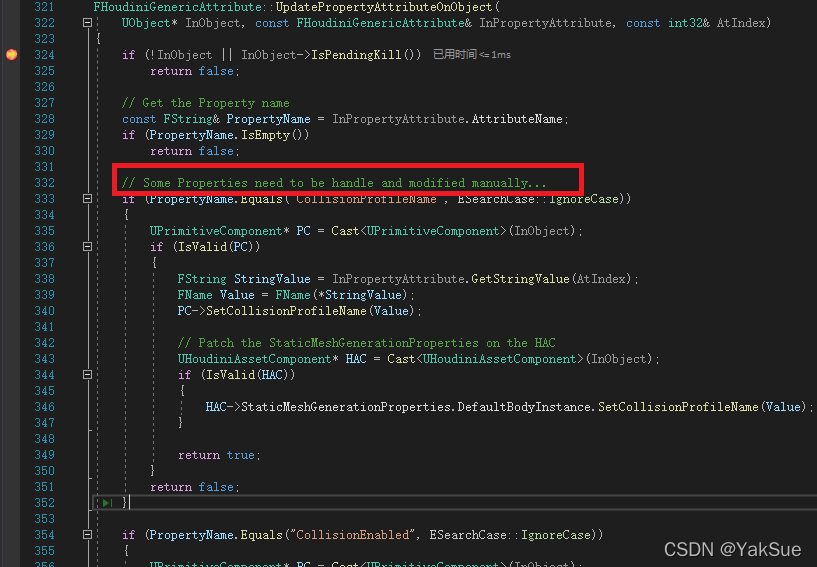Click line number 340 in the gutter

tap(44, 311)
